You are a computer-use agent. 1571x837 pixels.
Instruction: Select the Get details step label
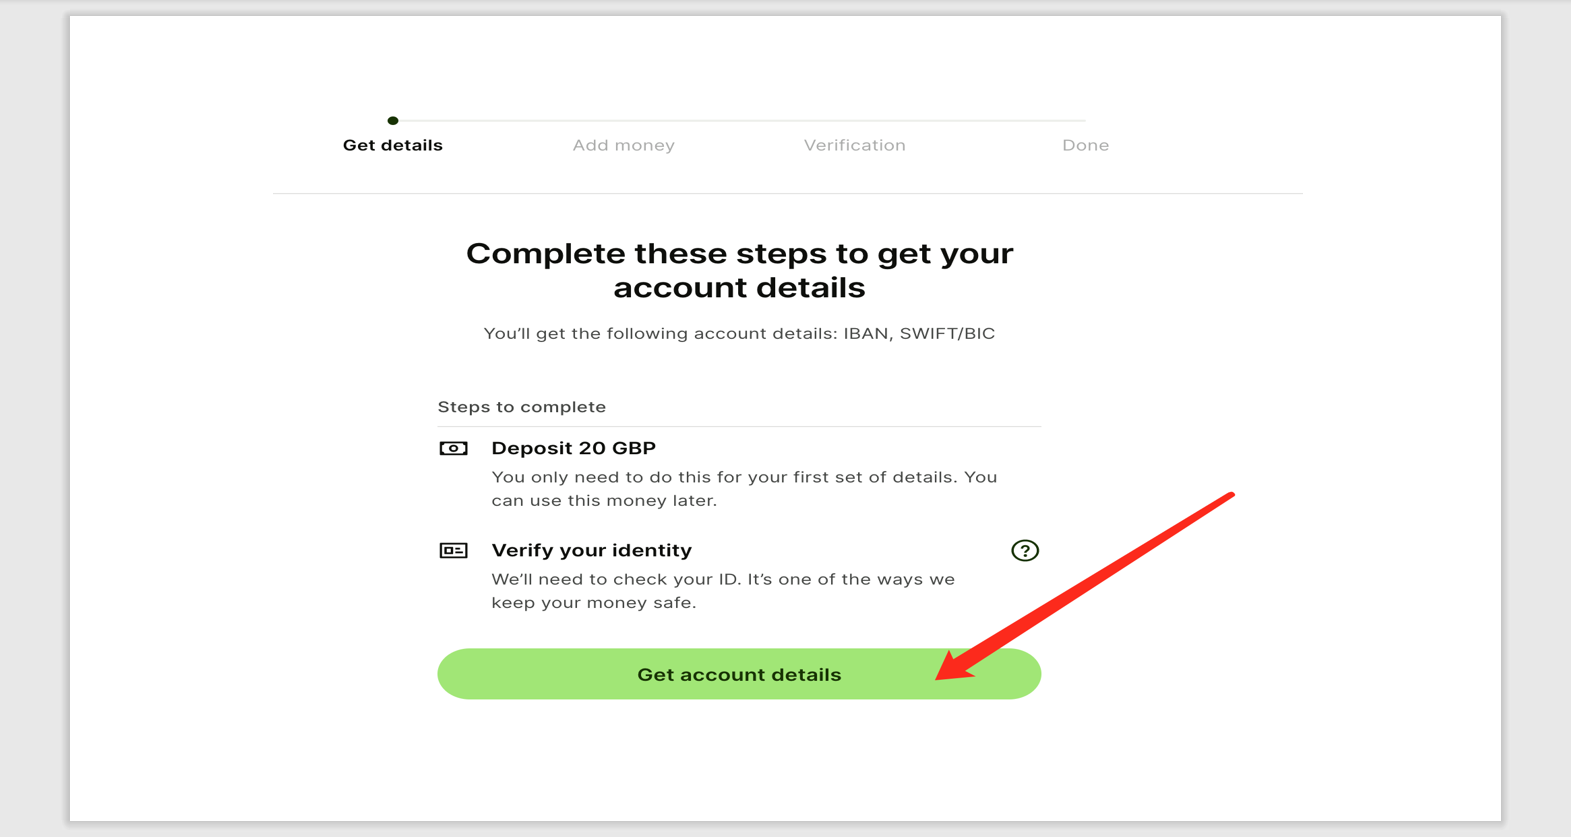coord(392,145)
